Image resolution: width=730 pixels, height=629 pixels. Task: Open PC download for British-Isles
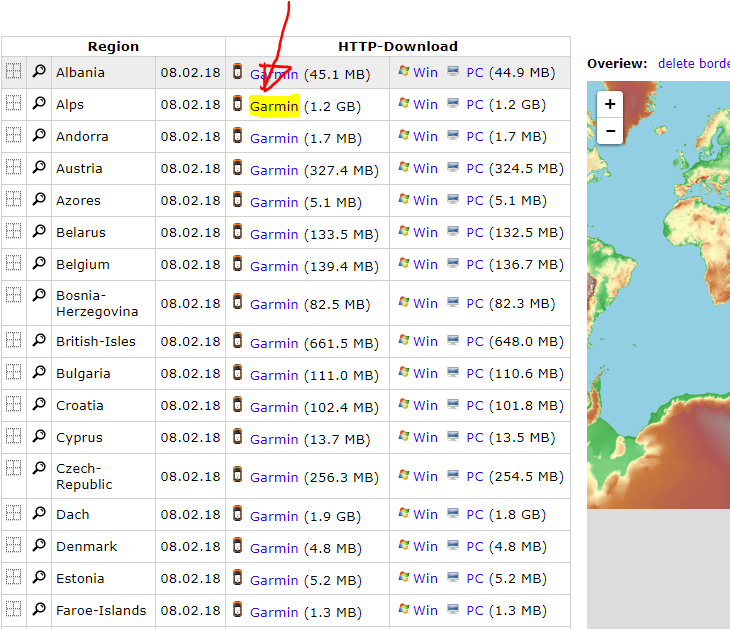(x=475, y=341)
